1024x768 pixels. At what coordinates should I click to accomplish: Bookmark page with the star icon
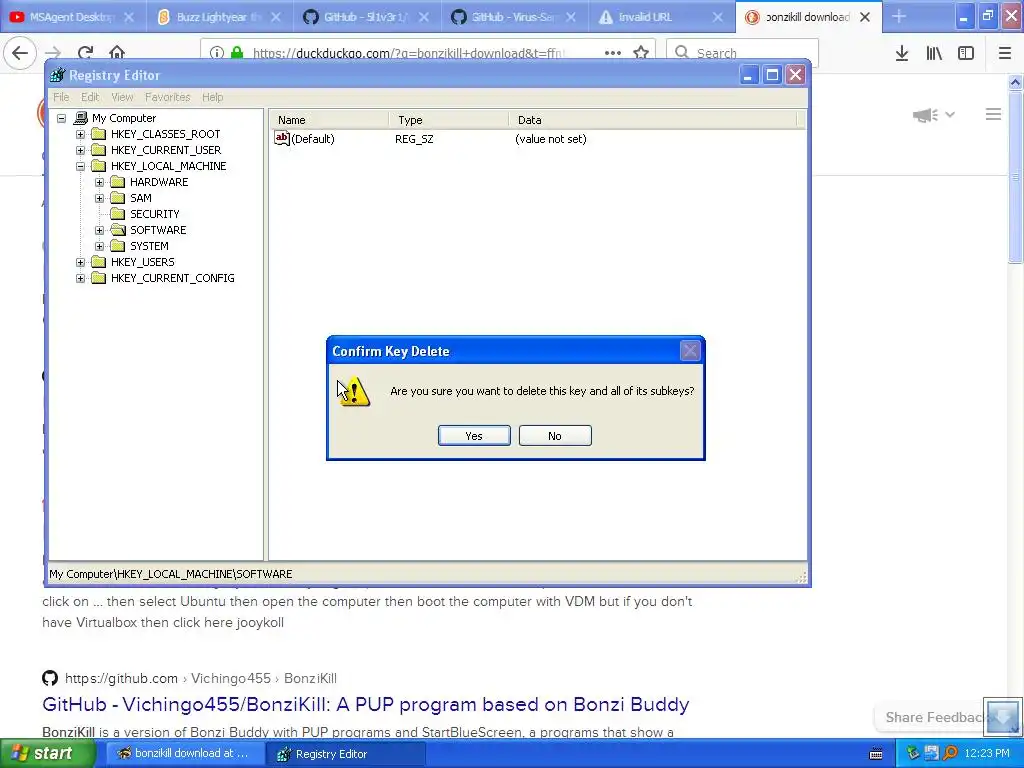pos(641,53)
